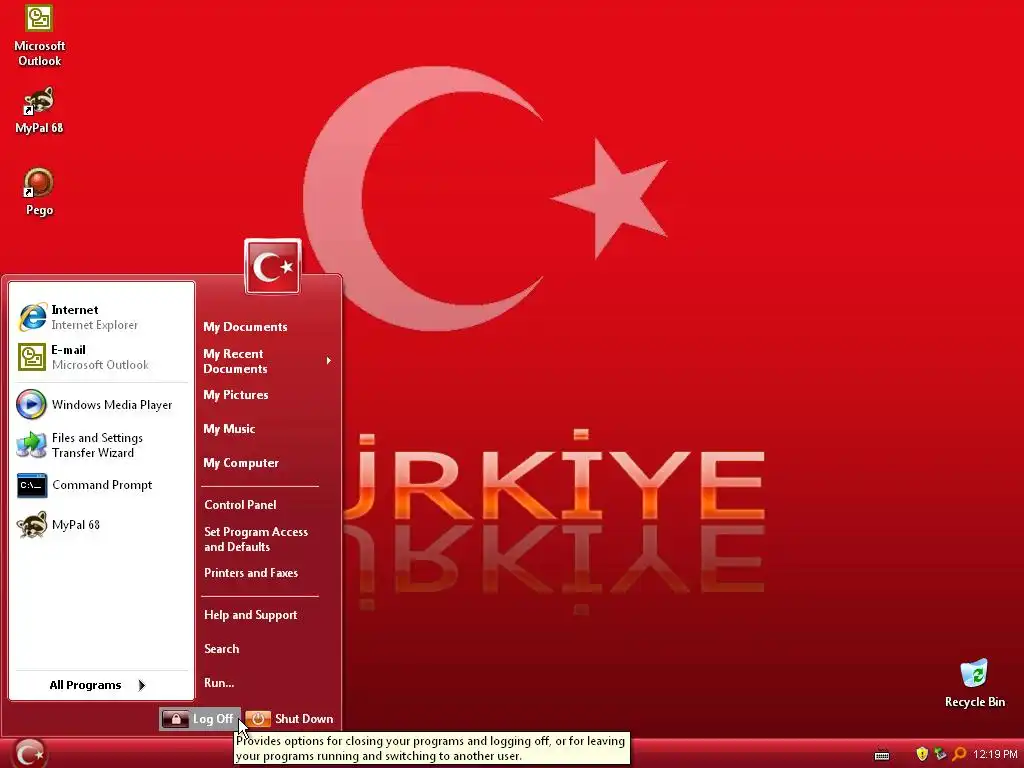
Task: Click the 12:19 PM taskbar clock
Action: coord(995,754)
